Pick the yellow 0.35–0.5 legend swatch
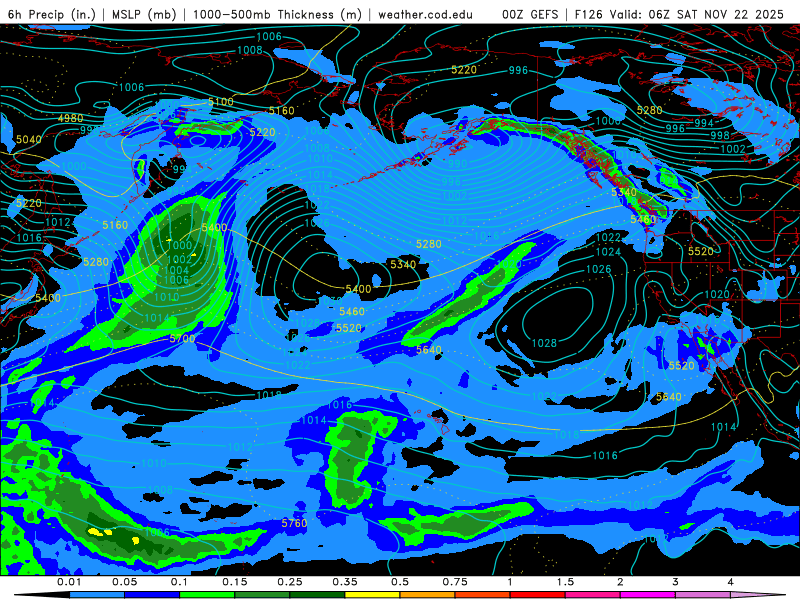 (x=372, y=595)
